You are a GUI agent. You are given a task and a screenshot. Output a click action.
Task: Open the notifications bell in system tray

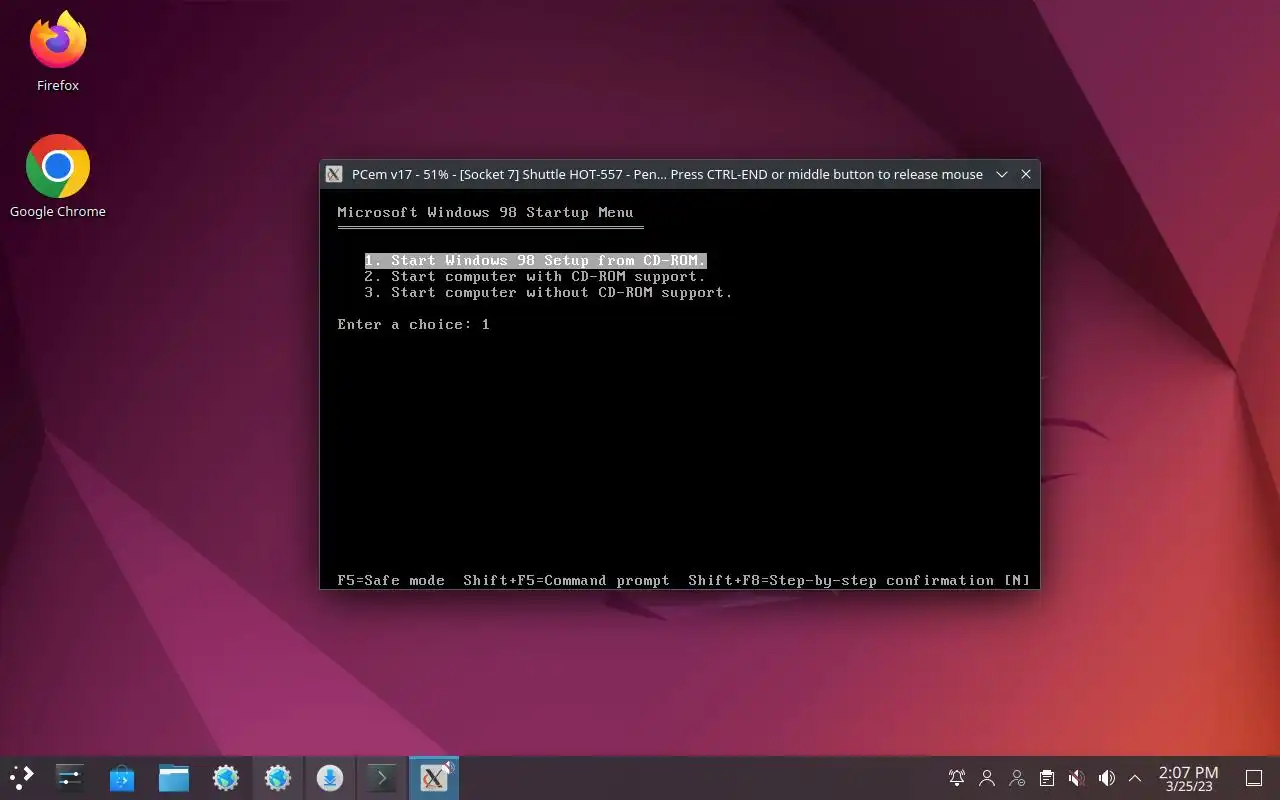[957, 777]
